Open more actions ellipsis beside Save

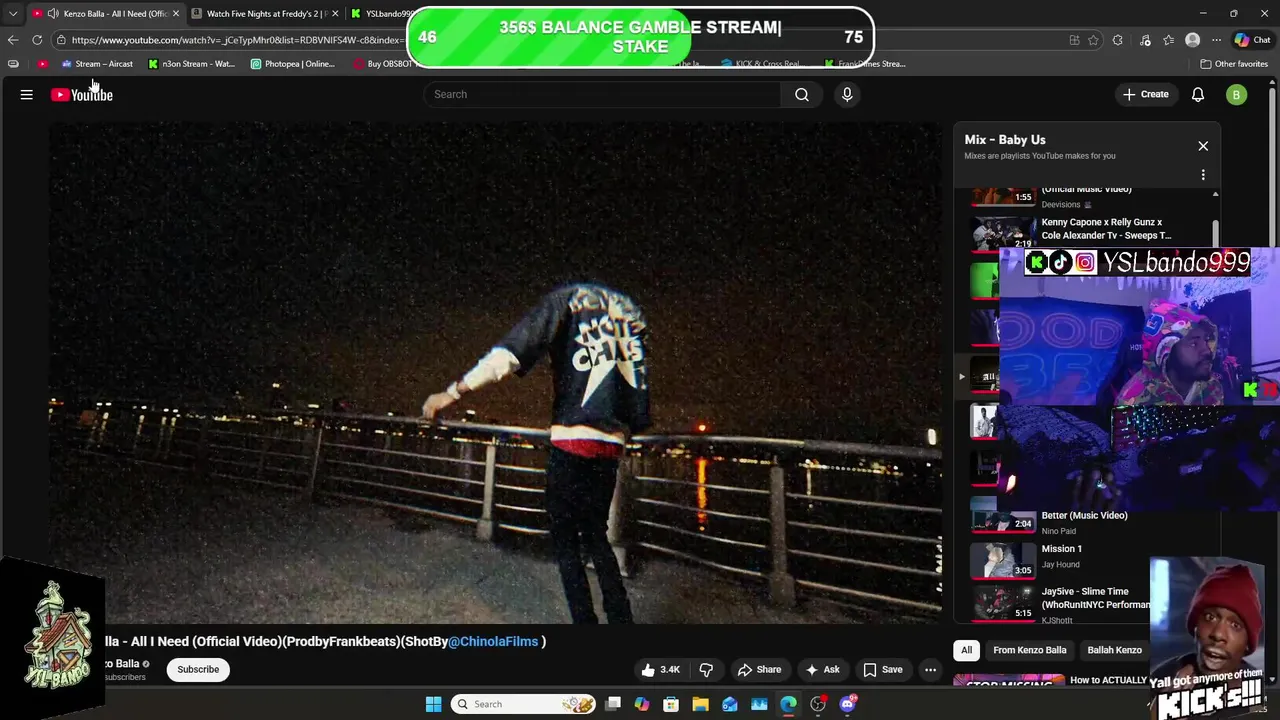click(x=930, y=670)
